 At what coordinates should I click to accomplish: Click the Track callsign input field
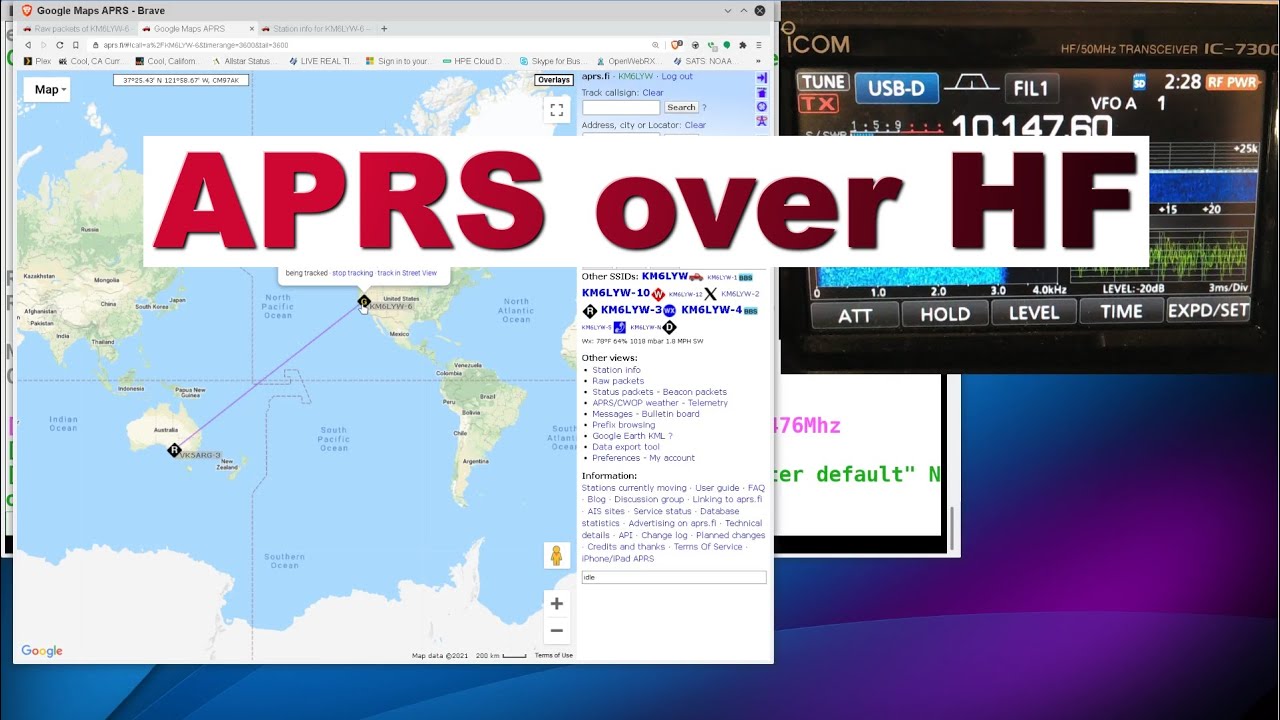tap(621, 107)
